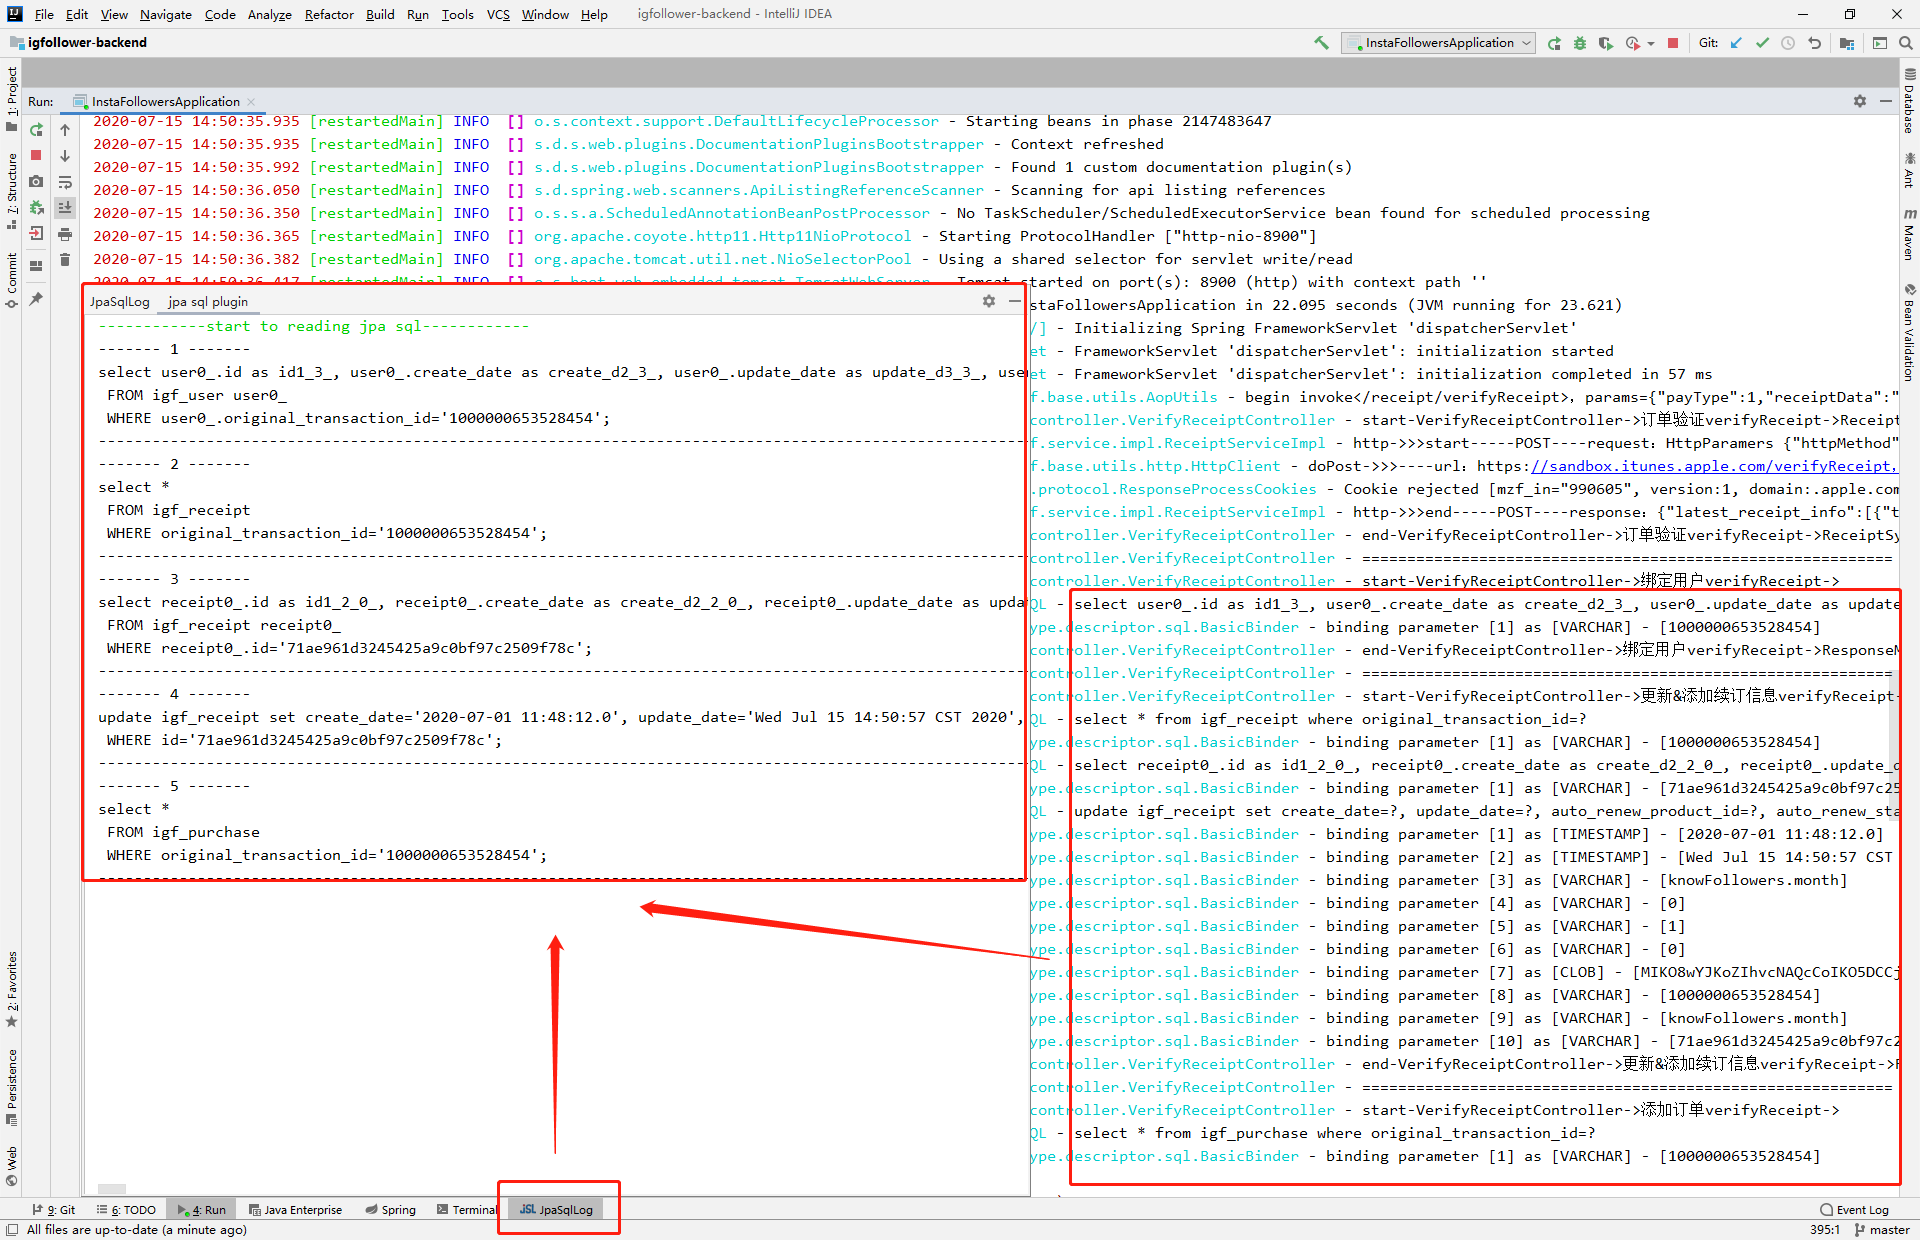The height and width of the screenshot is (1240, 1920).
Task: Rerun the application in the Run panel
Action: point(37,130)
